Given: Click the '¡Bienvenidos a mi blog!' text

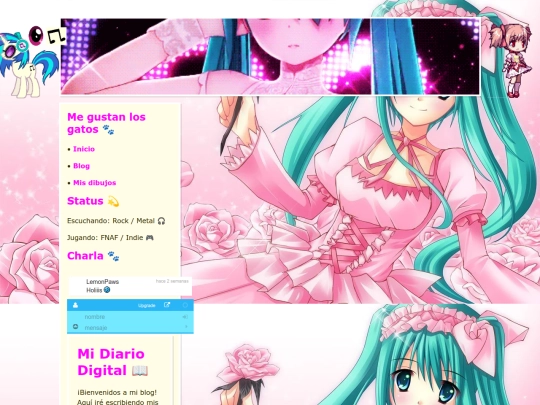Looking at the screenshot, I should click(117, 393).
